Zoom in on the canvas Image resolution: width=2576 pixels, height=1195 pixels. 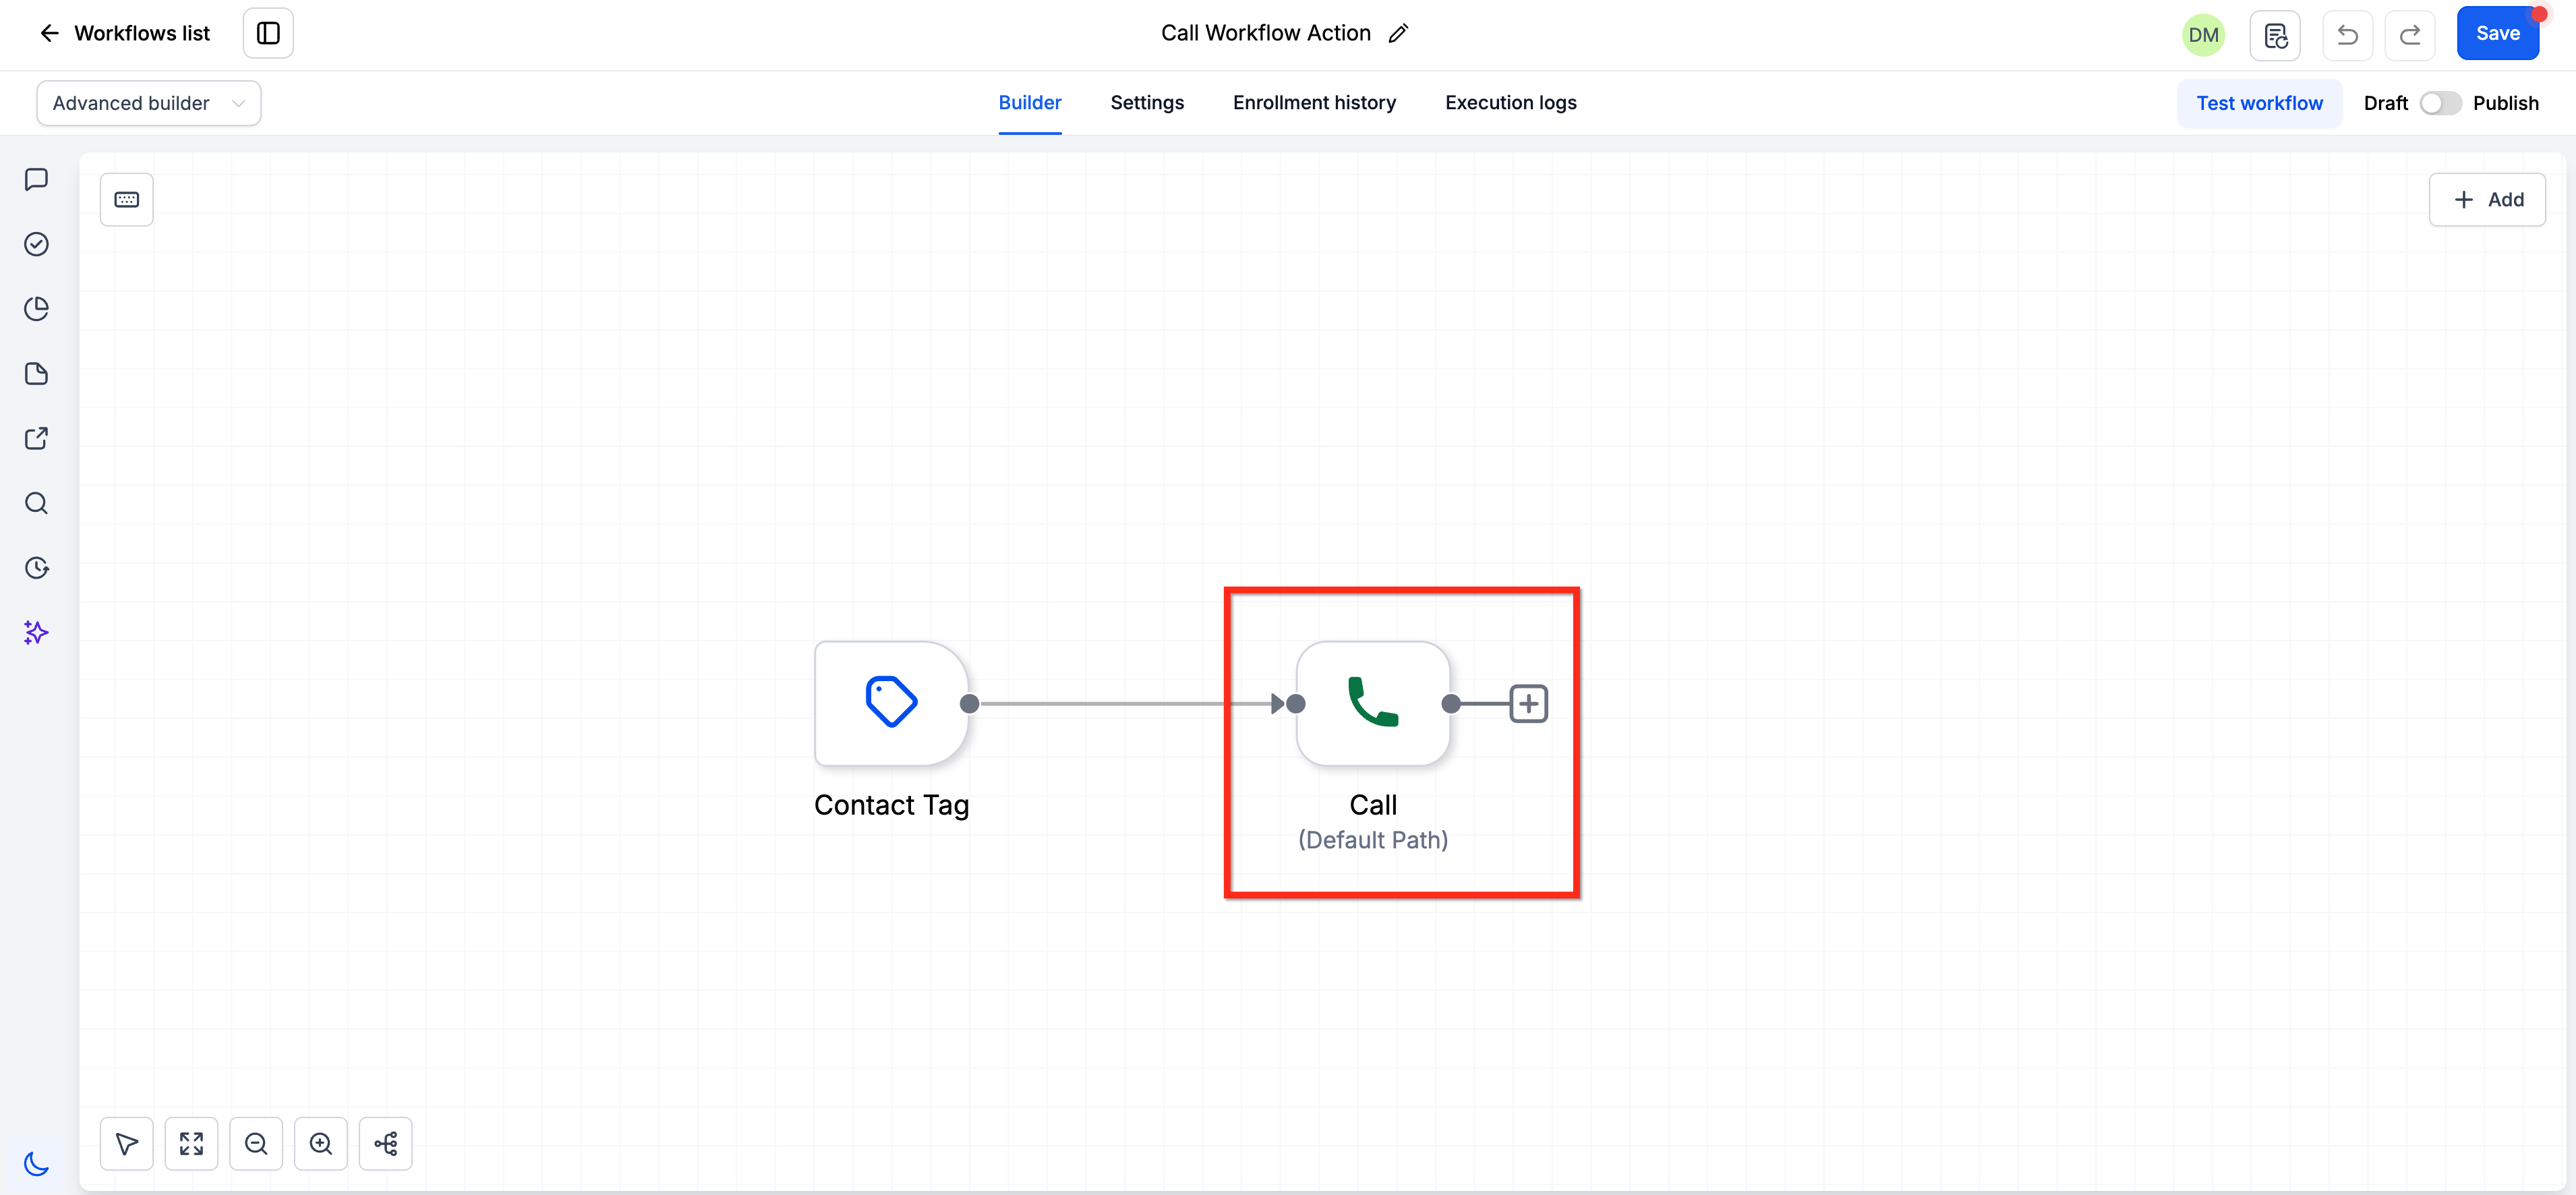[x=321, y=1143]
